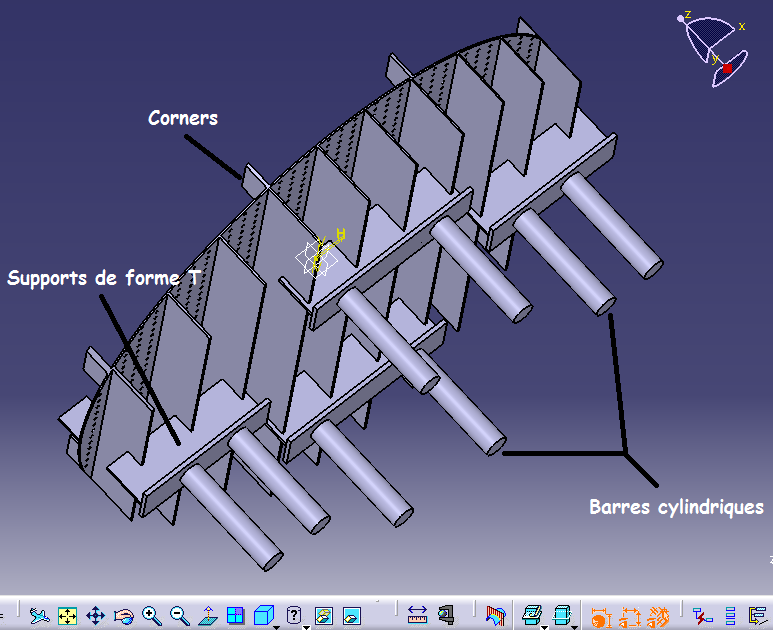773x630 pixels.
Task: Click the Hide/Show icon
Action: pyautogui.click(x=324, y=616)
